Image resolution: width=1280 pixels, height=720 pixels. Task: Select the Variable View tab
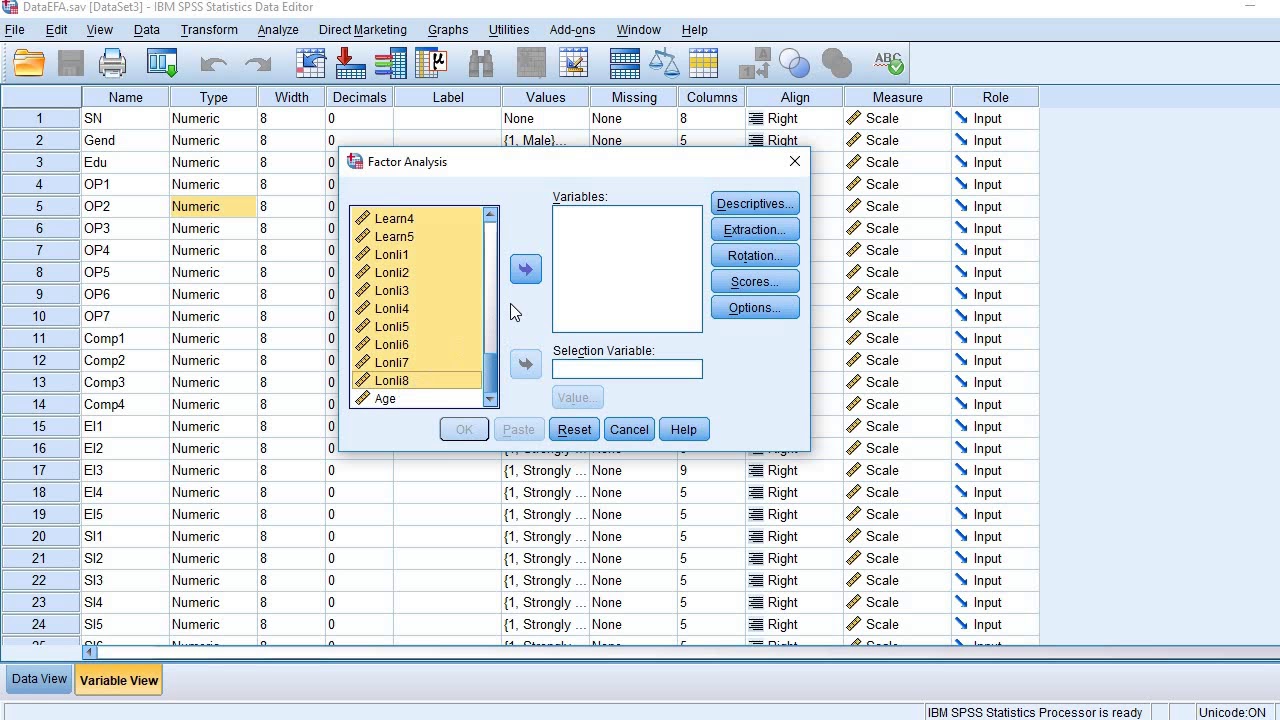pos(119,680)
